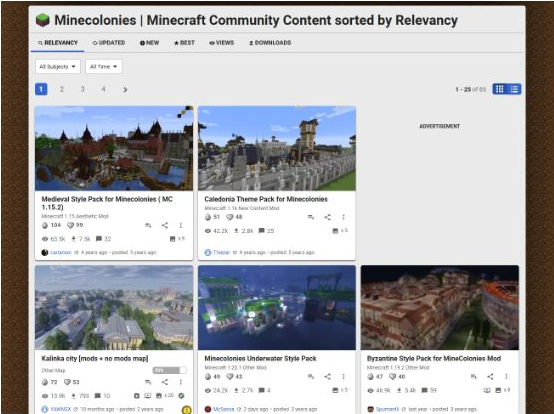Share the Minecolonies Underwater Style Pack
Screen dimensions: 554x414
point(328,377)
